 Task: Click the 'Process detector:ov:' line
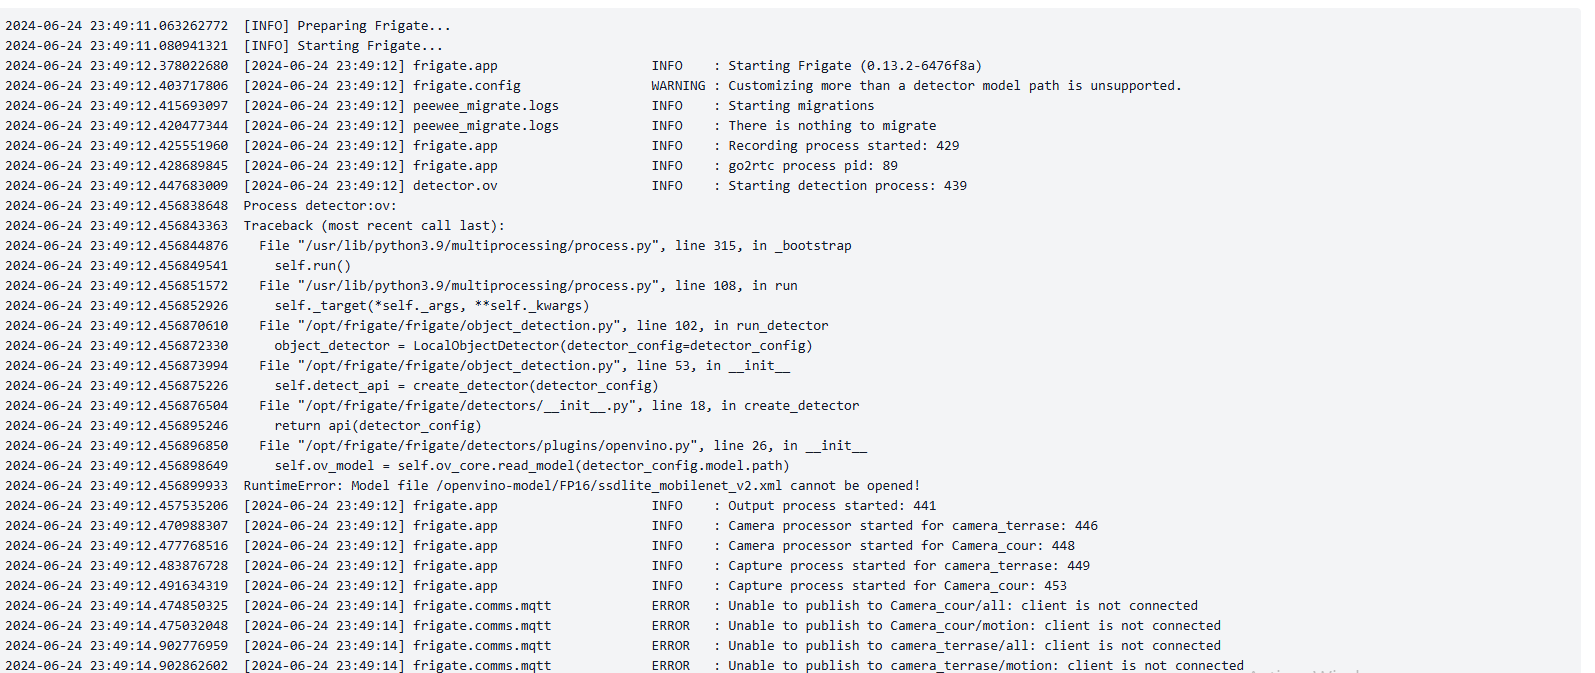click(x=320, y=206)
